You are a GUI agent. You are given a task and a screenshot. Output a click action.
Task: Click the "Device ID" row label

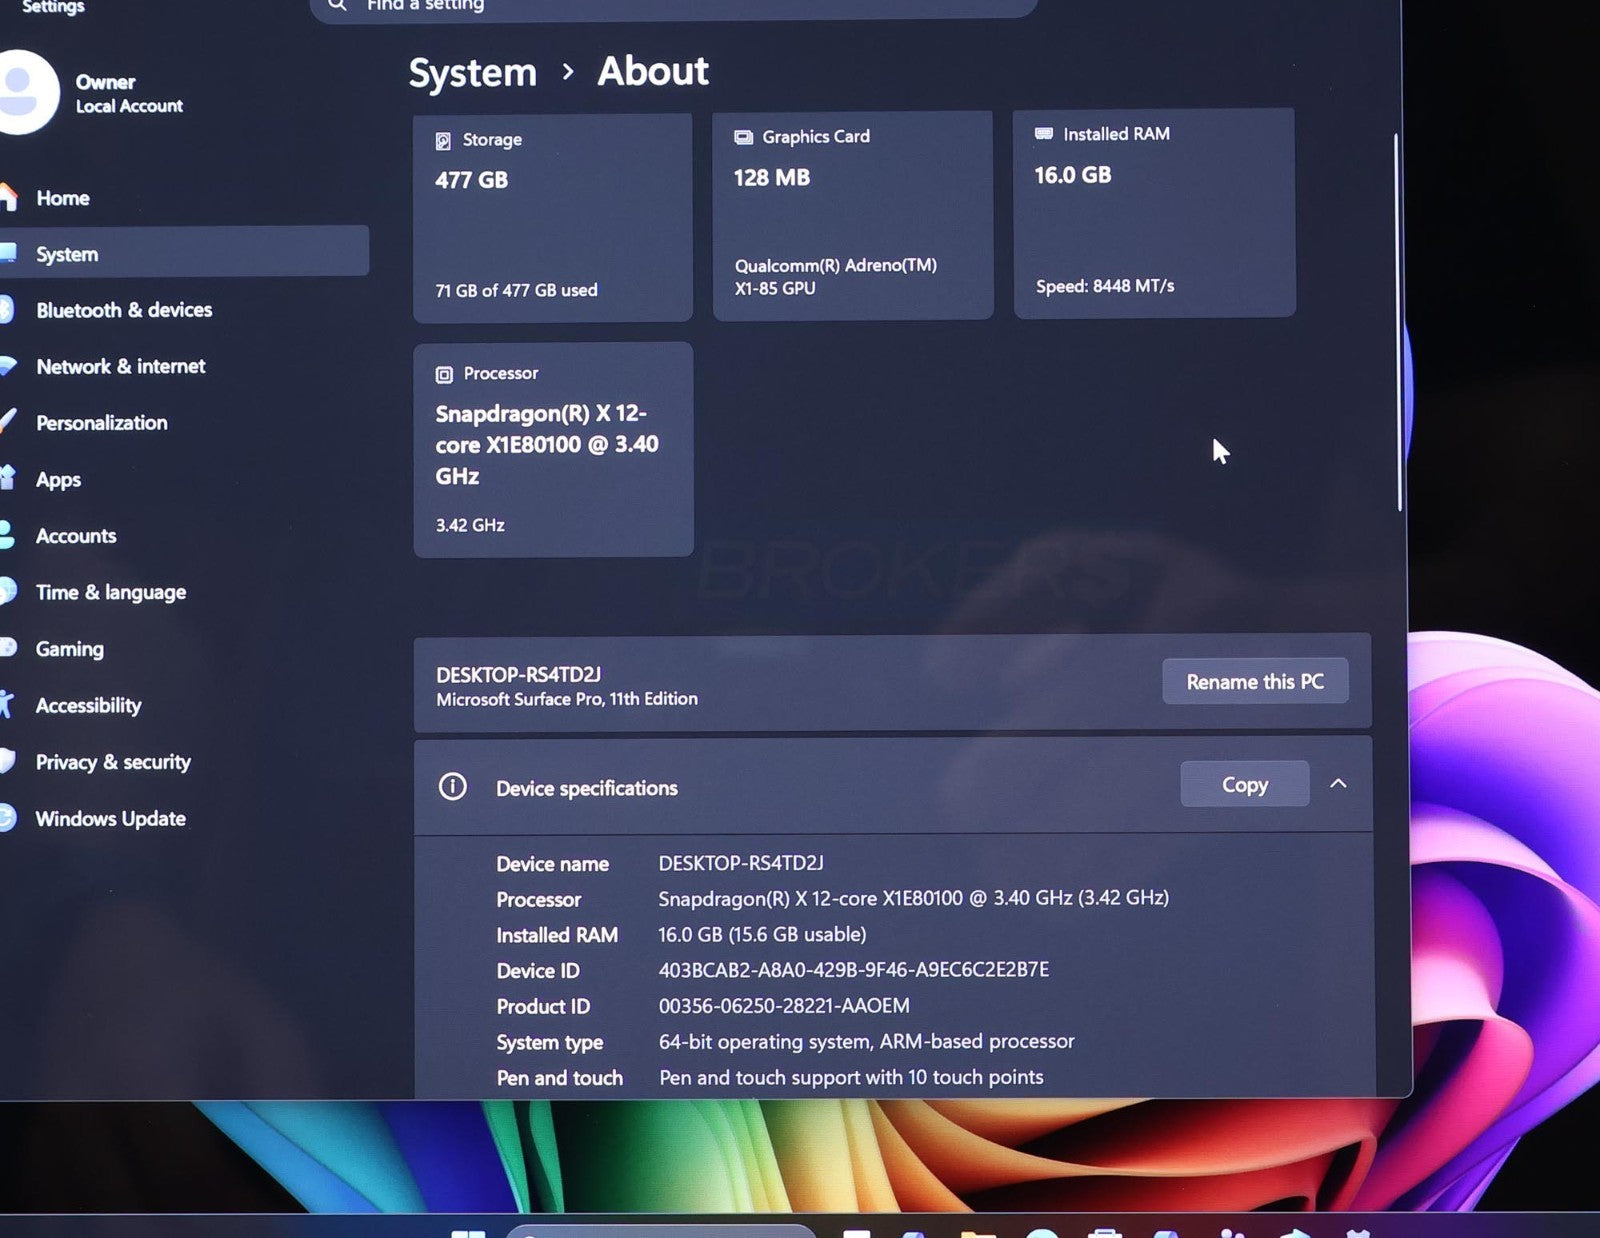pyautogui.click(x=538, y=970)
